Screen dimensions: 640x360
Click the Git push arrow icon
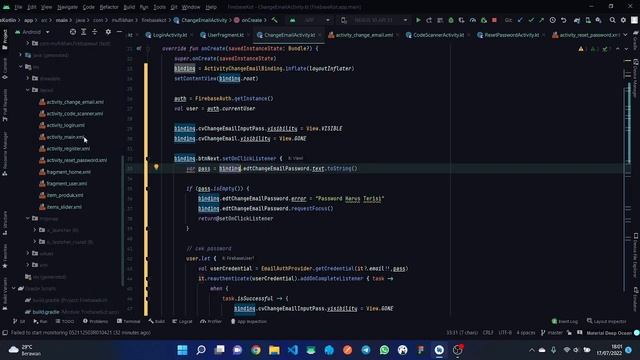(x=541, y=20)
